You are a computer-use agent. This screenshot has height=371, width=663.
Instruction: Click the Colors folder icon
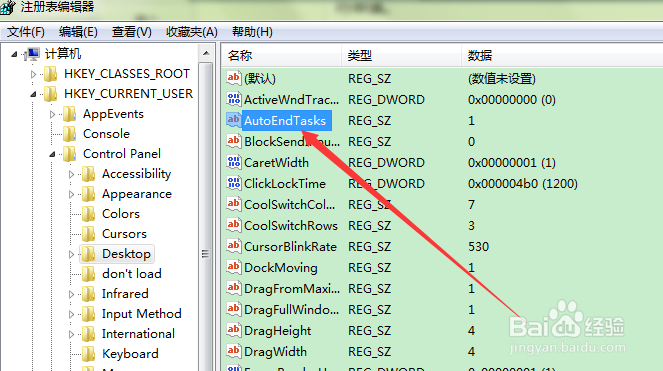click(88, 214)
